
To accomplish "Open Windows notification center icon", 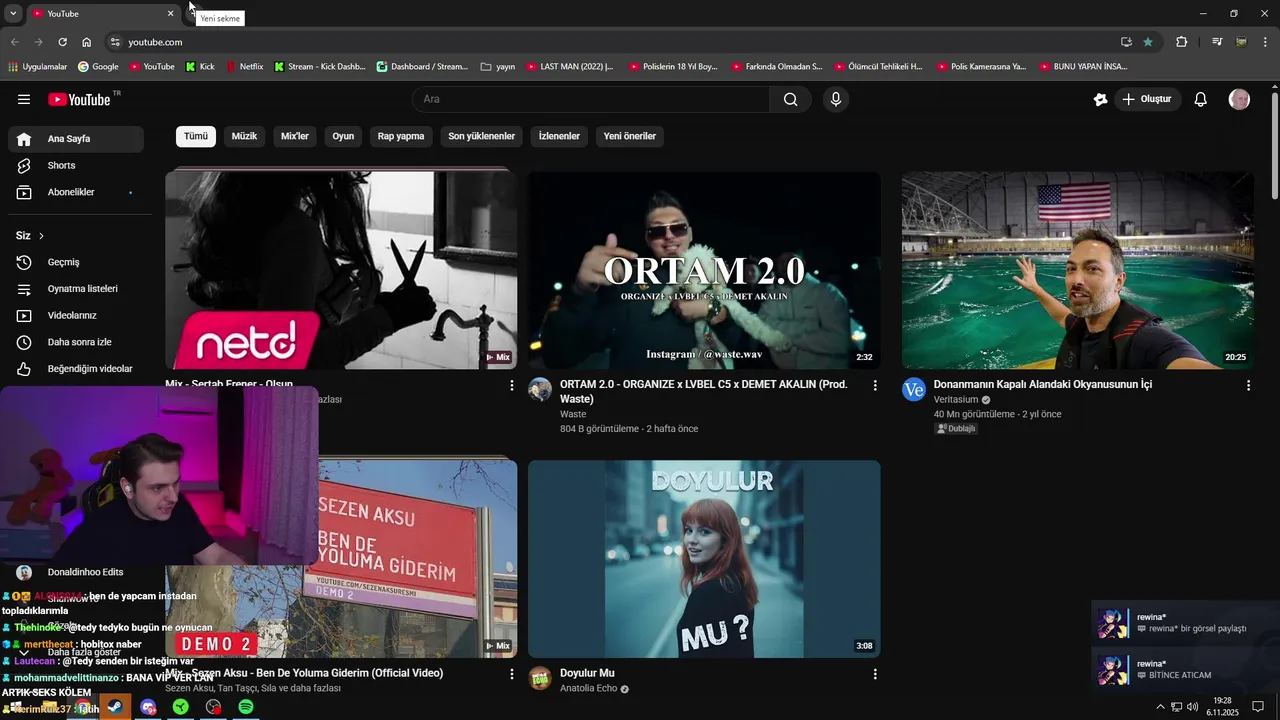I will point(1258,707).
